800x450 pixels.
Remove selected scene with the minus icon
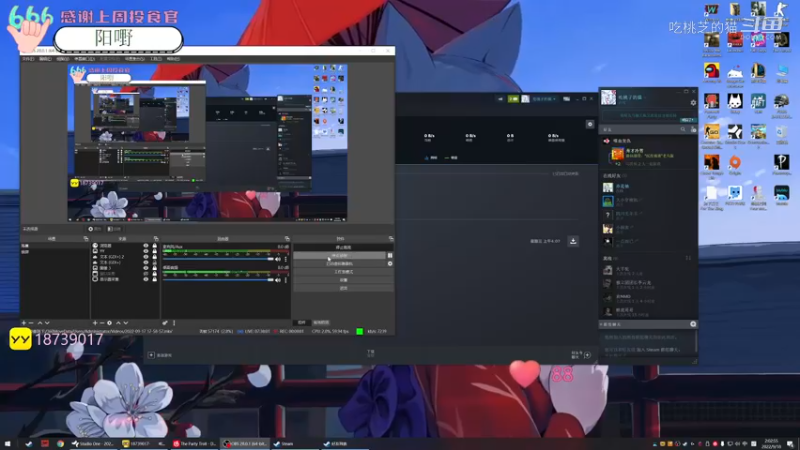tap(31, 323)
